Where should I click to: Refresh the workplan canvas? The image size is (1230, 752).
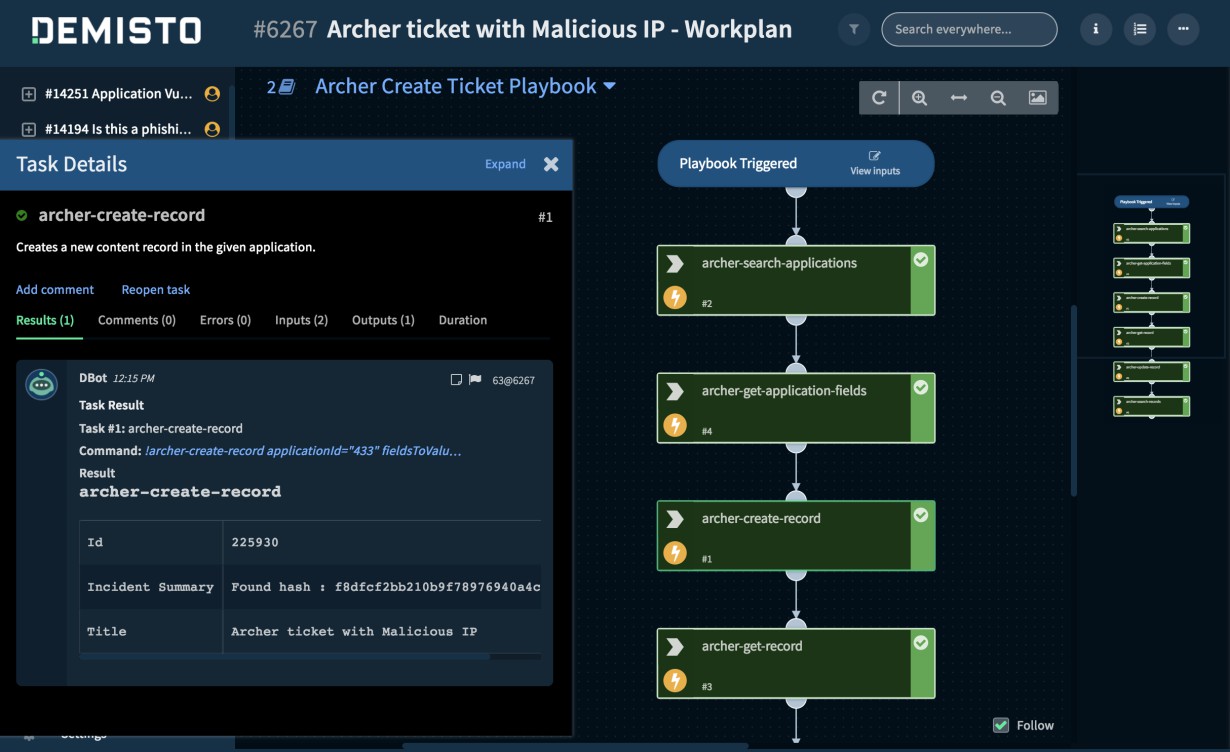pyautogui.click(x=879, y=98)
